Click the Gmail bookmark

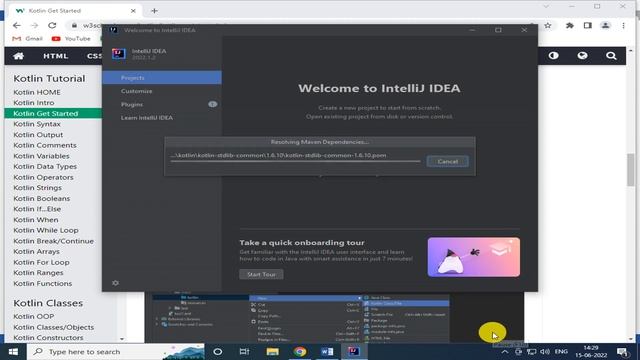tap(27, 39)
